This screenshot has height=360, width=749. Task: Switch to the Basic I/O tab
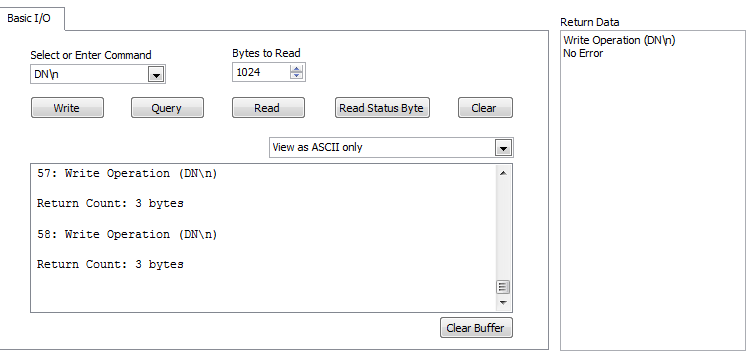(29, 19)
